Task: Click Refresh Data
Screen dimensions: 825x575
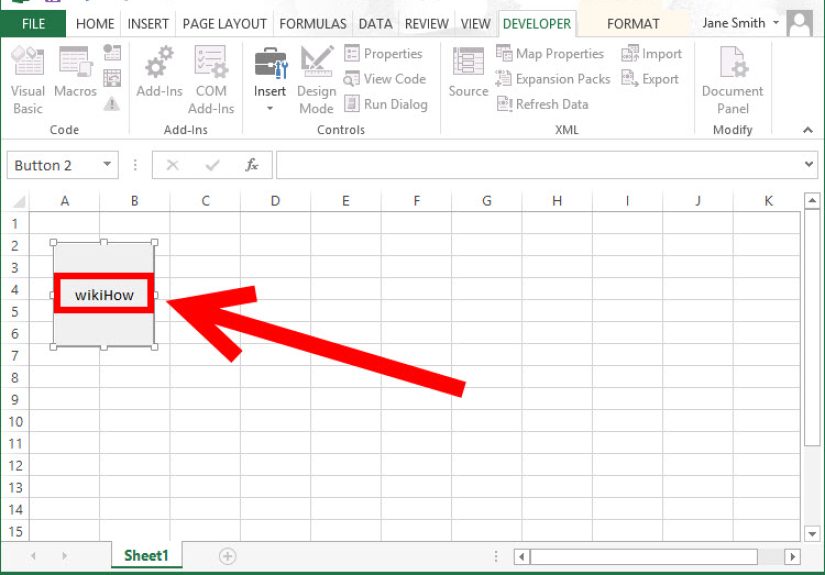Action: 542,104
